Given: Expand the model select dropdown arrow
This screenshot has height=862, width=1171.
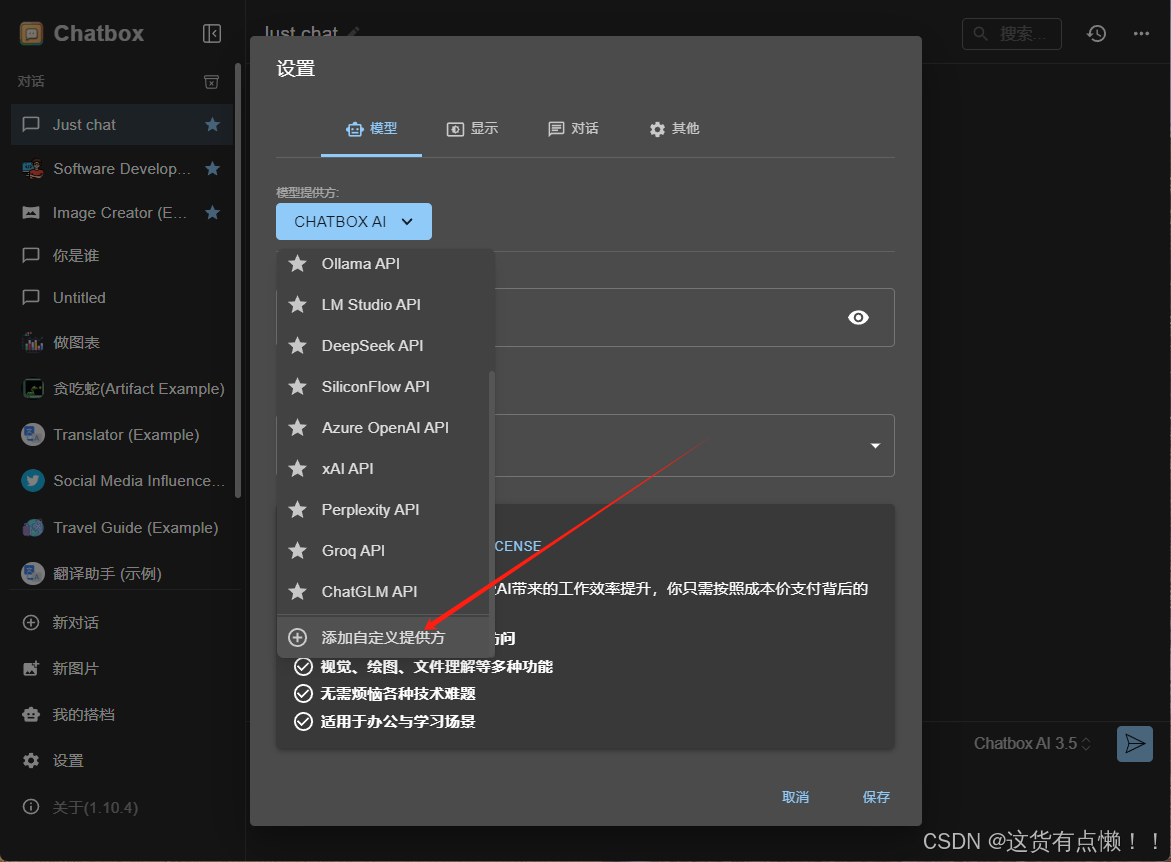Looking at the screenshot, I should pyautogui.click(x=875, y=446).
